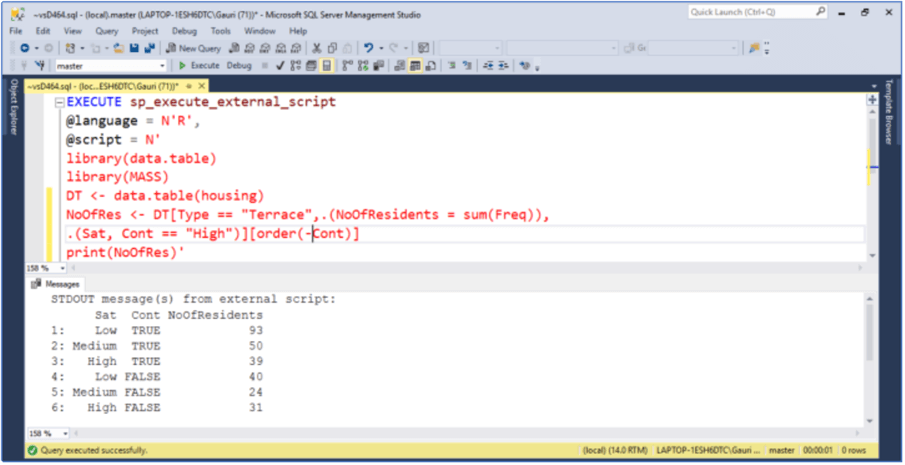Click the Save file icon
Image resolution: width=905 pixels, height=465 pixels.
[133, 48]
